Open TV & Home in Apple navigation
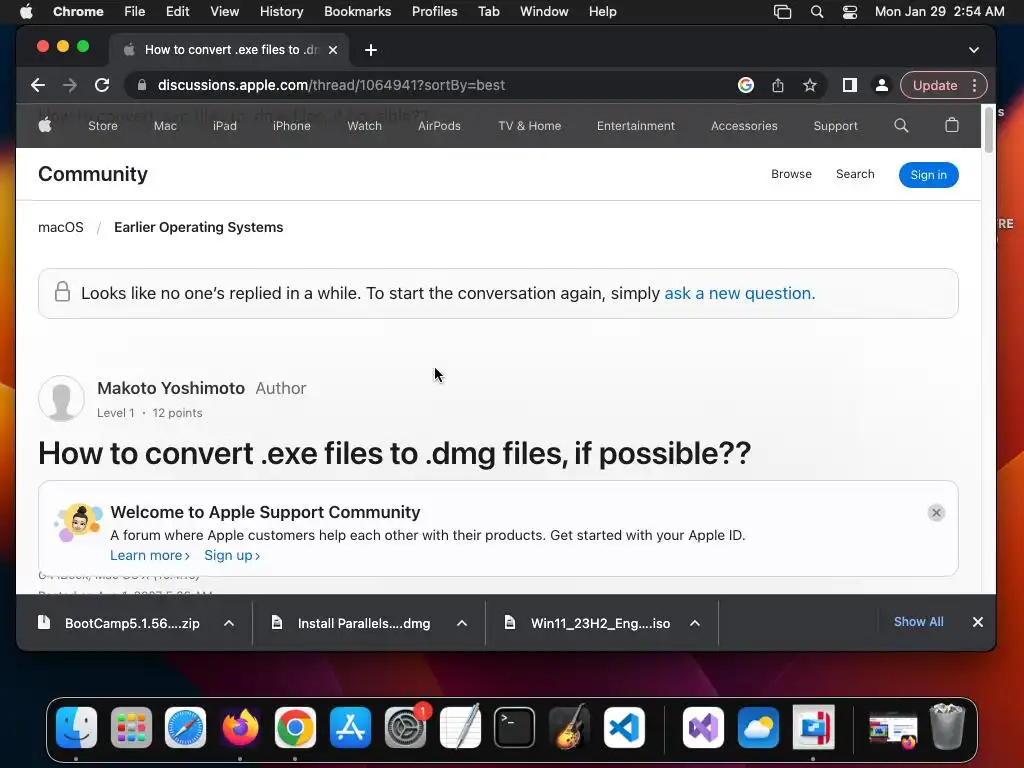The height and width of the screenshot is (768, 1024). pyautogui.click(x=530, y=125)
